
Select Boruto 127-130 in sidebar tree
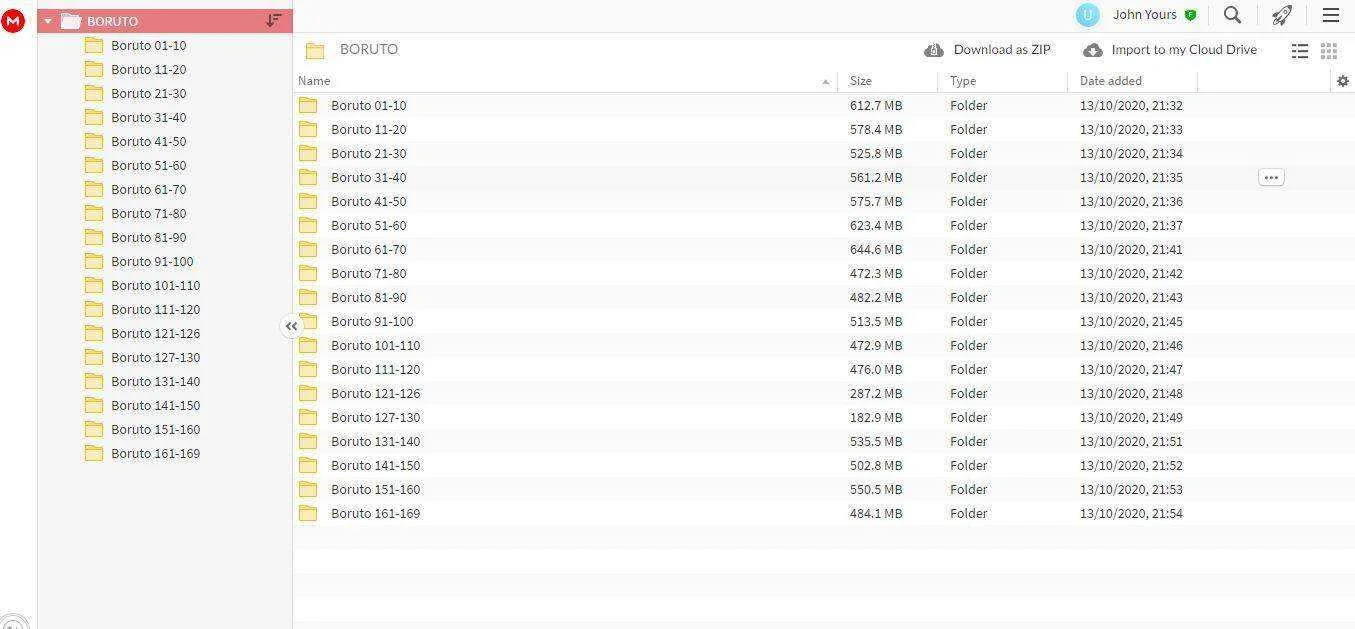pyautogui.click(x=155, y=357)
